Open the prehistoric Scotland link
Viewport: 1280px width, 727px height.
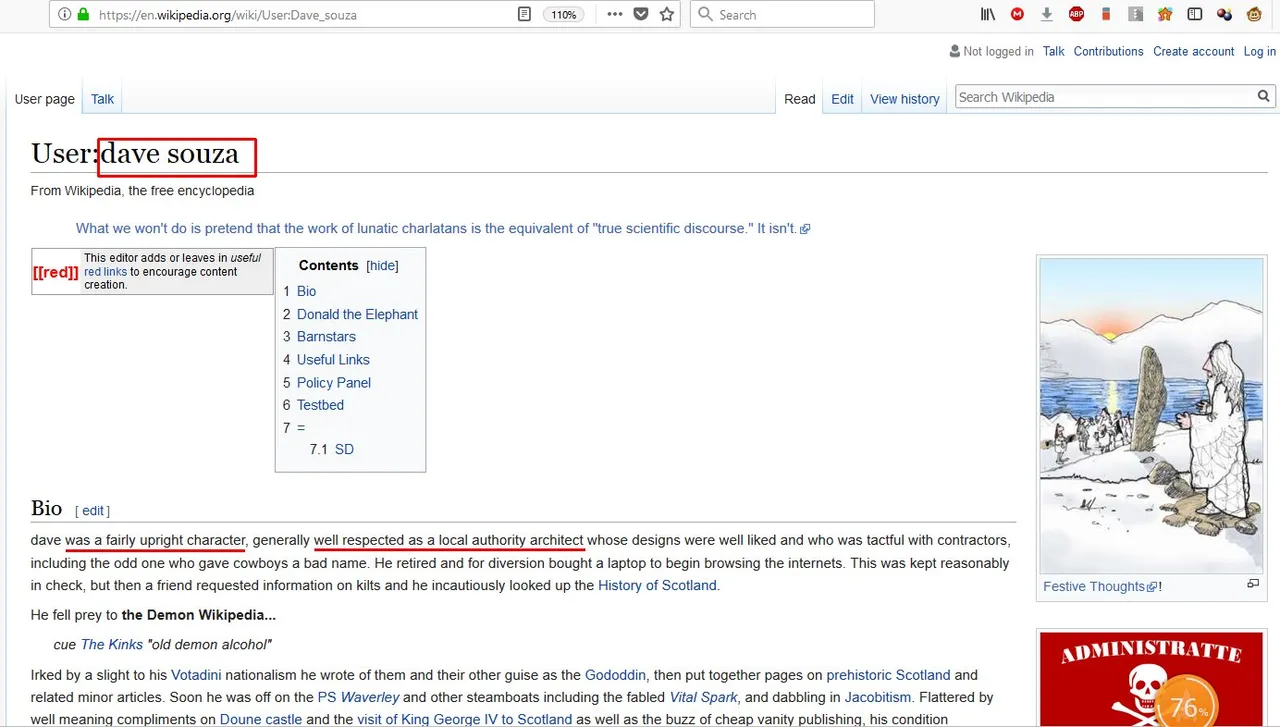click(x=888, y=675)
